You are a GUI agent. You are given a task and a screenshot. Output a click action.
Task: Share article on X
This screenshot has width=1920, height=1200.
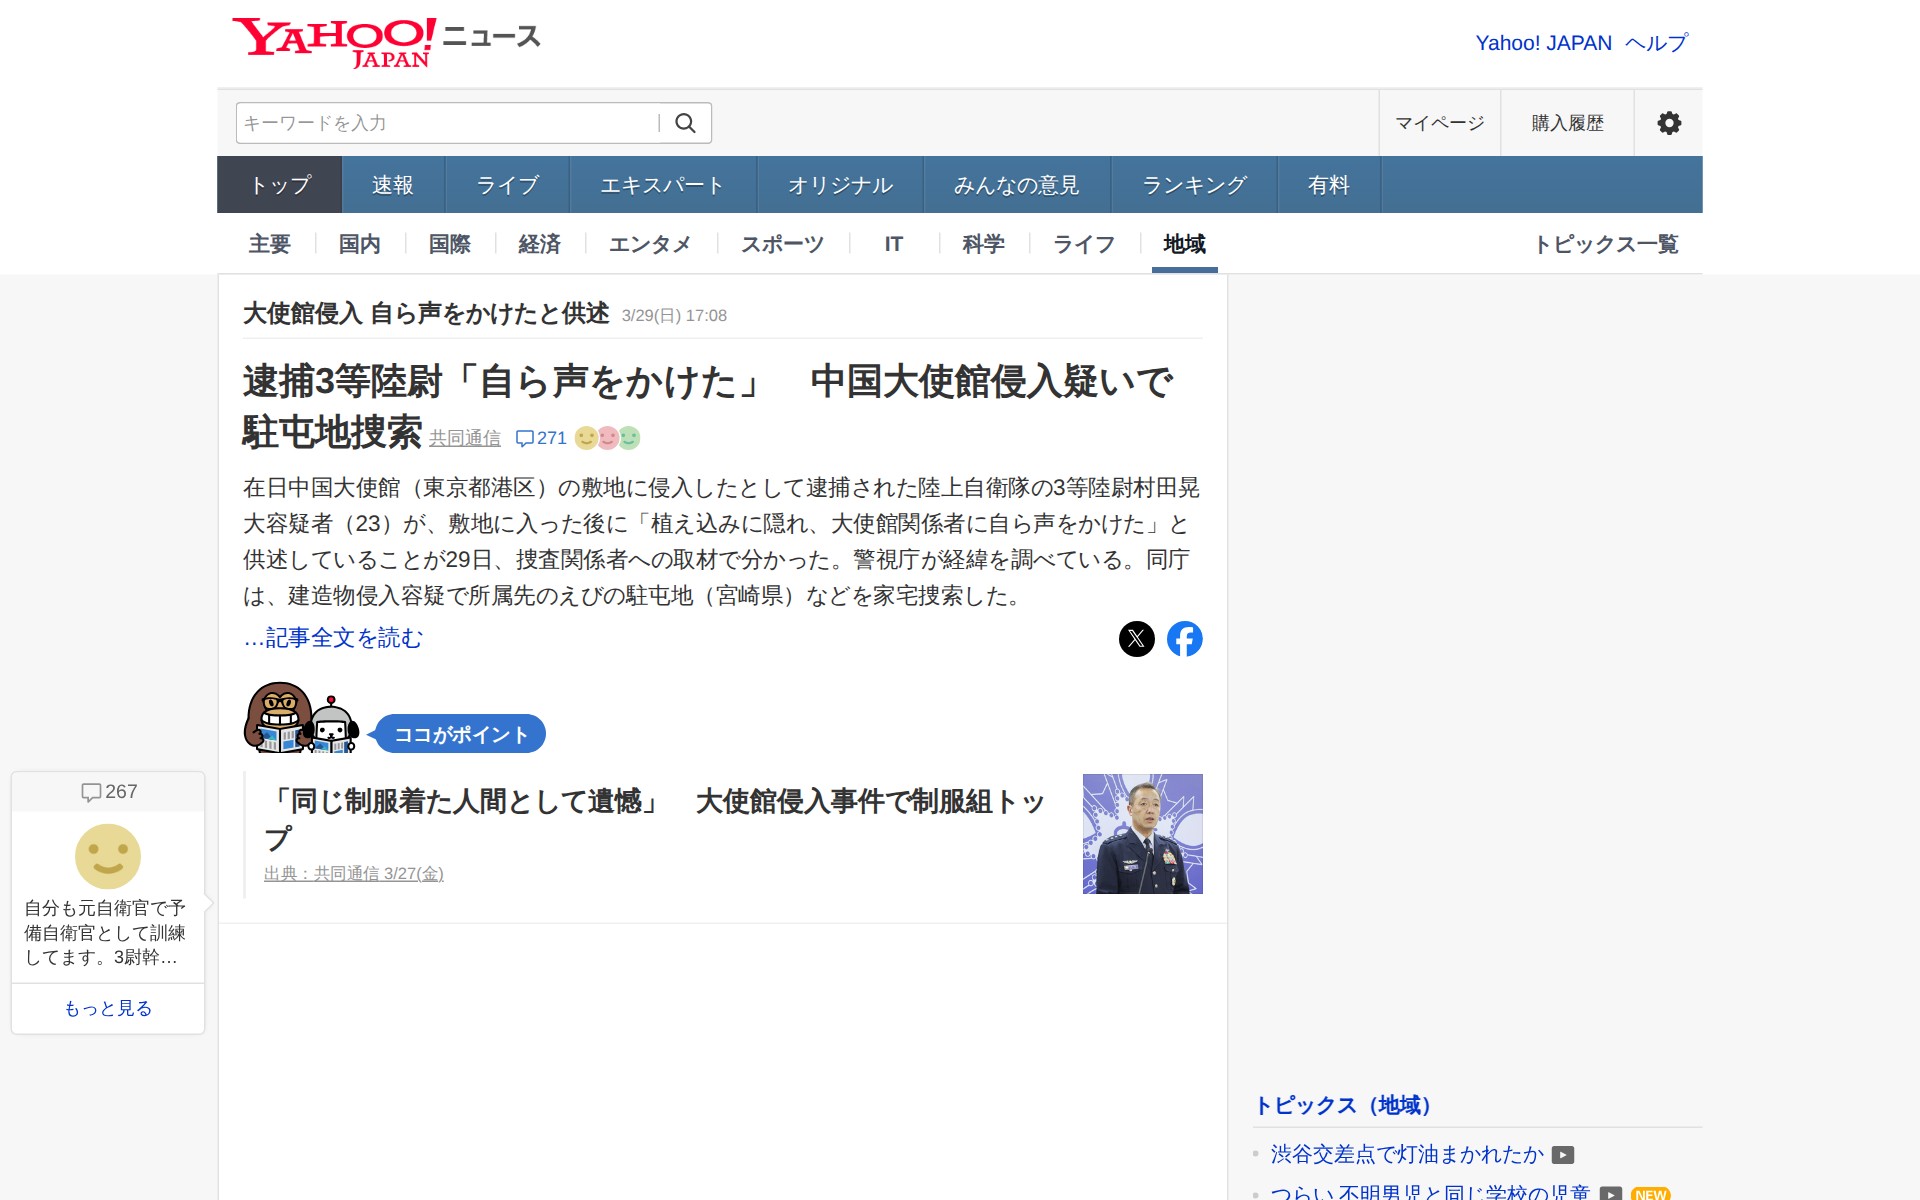click(x=1136, y=639)
